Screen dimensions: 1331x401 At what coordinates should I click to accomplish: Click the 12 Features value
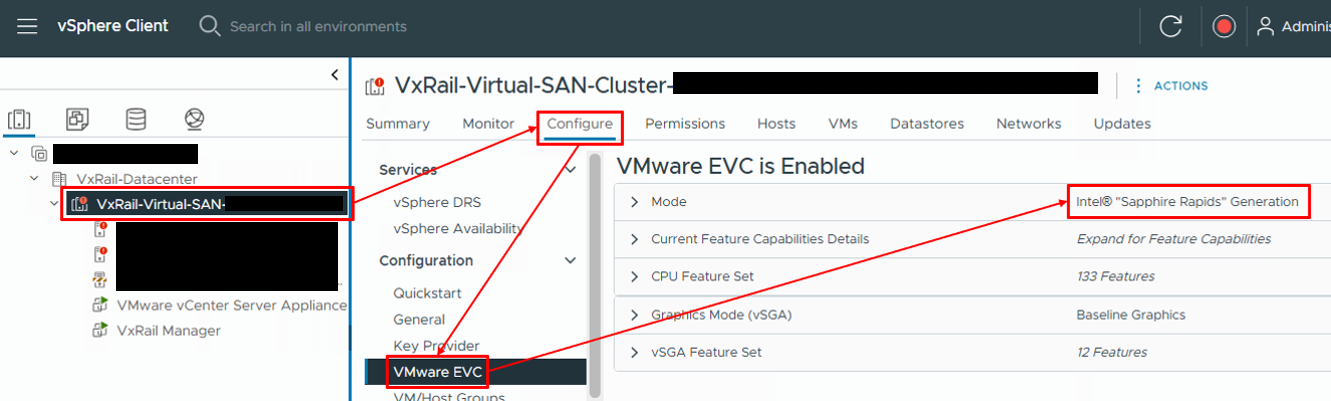(x=1111, y=352)
